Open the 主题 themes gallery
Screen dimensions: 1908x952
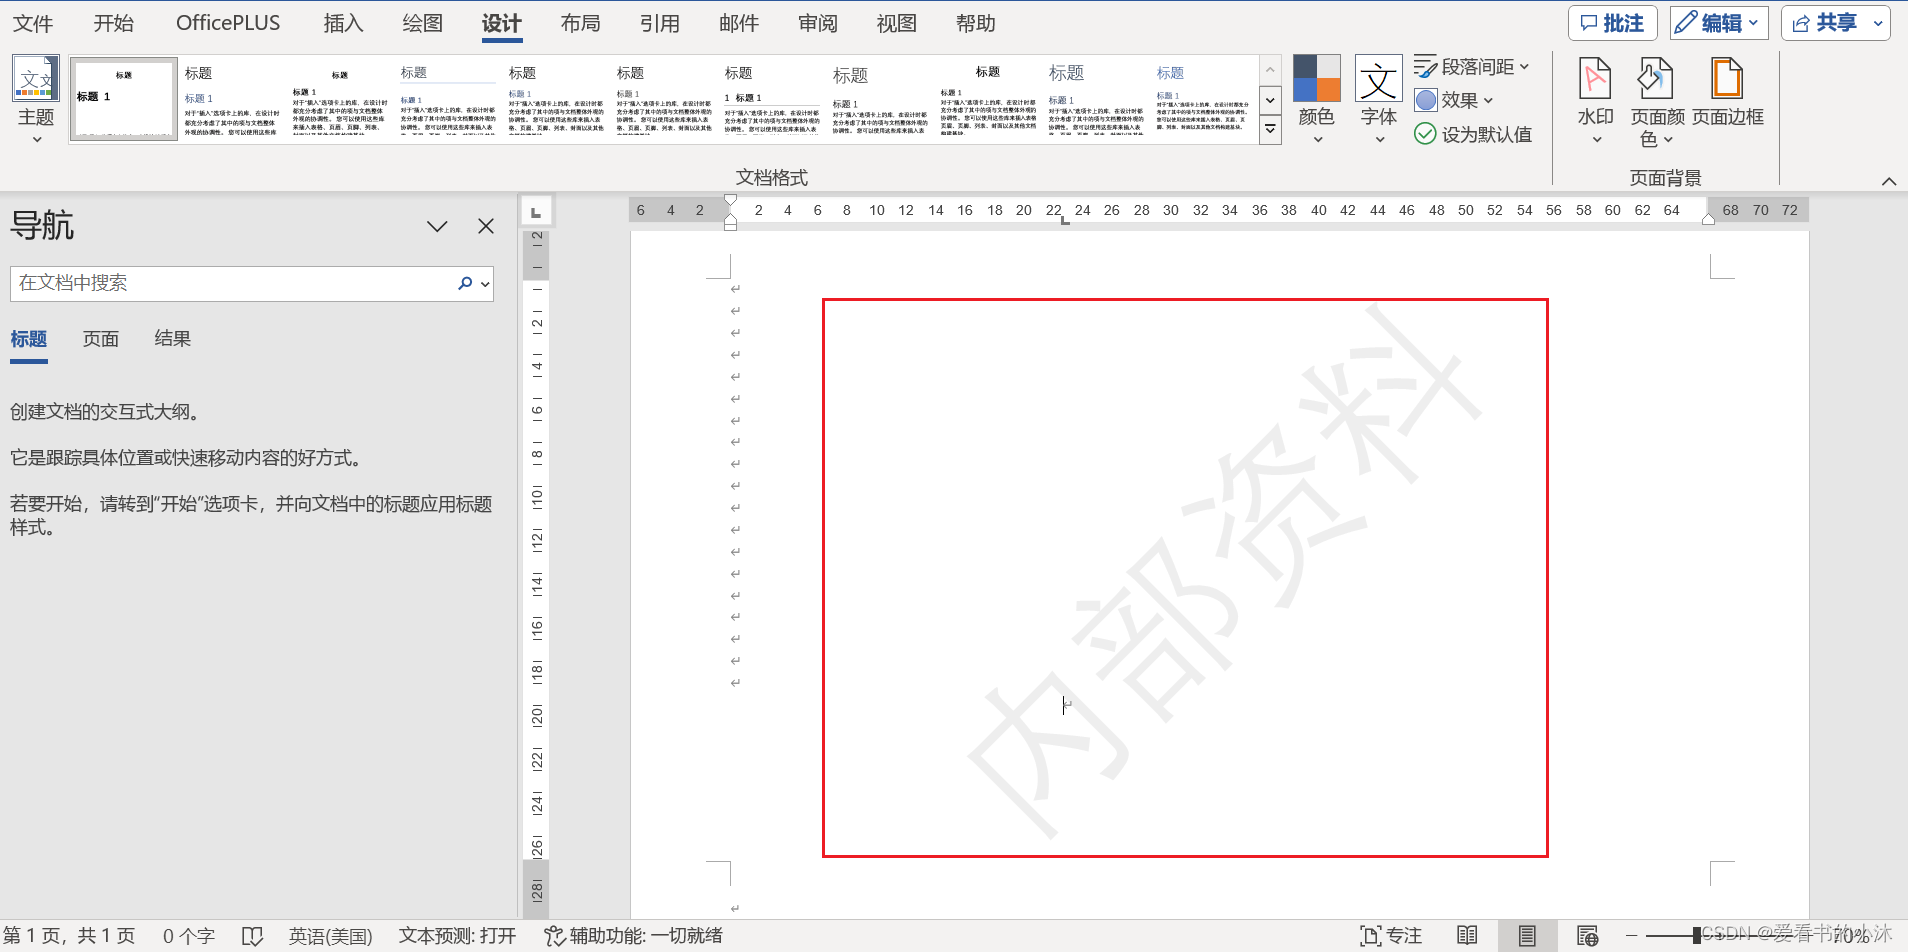pyautogui.click(x=36, y=100)
